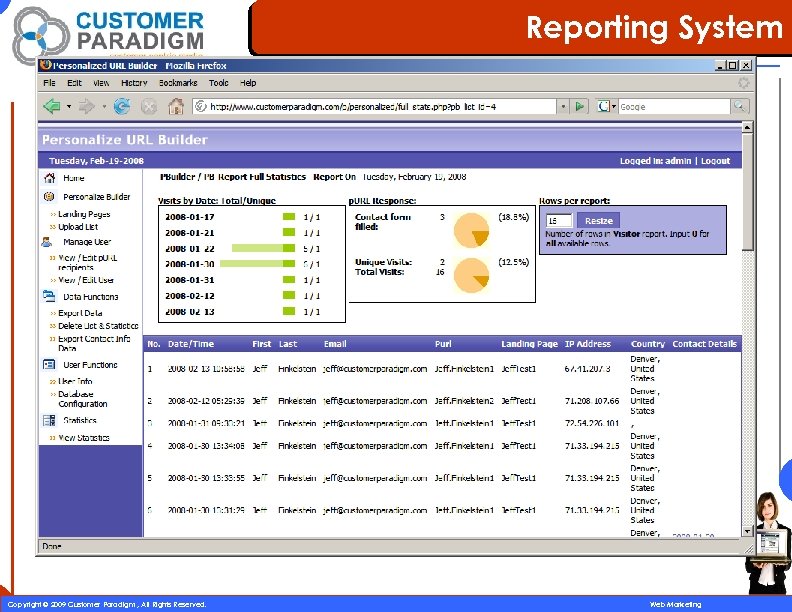Open the Landing Pages sidebar link
This screenshot has height=612, width=792.
tap(84, 214)
